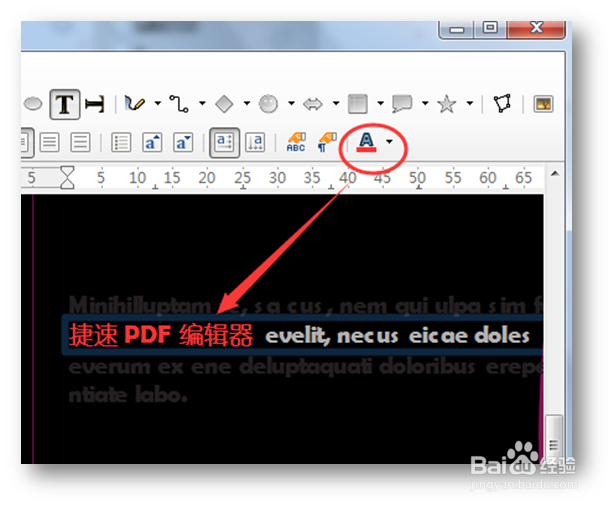Image resolution: width=614 pixels, height=506 pixels.
Task: Select the dimension line tool
Action: [95, 104]
